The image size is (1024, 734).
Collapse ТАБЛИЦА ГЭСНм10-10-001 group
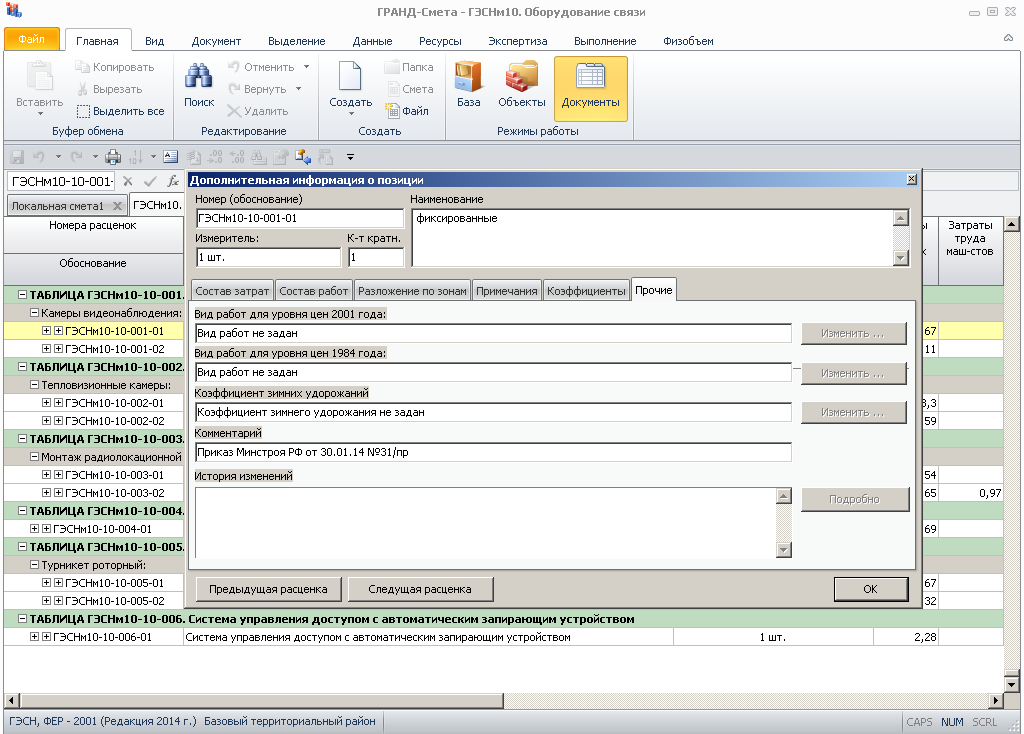pyautogui.click(x=23, y=296)
